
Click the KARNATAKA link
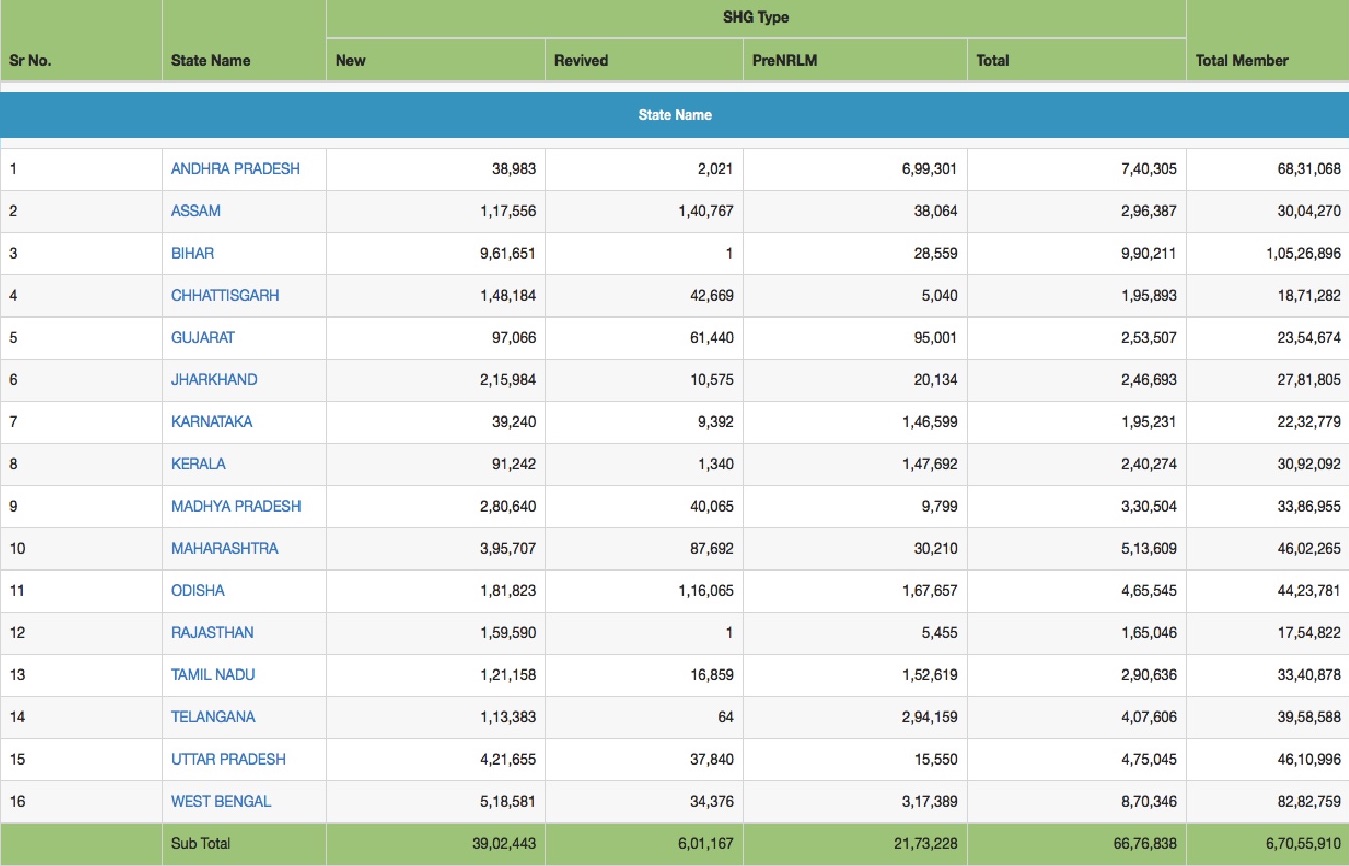click(212, 422)
